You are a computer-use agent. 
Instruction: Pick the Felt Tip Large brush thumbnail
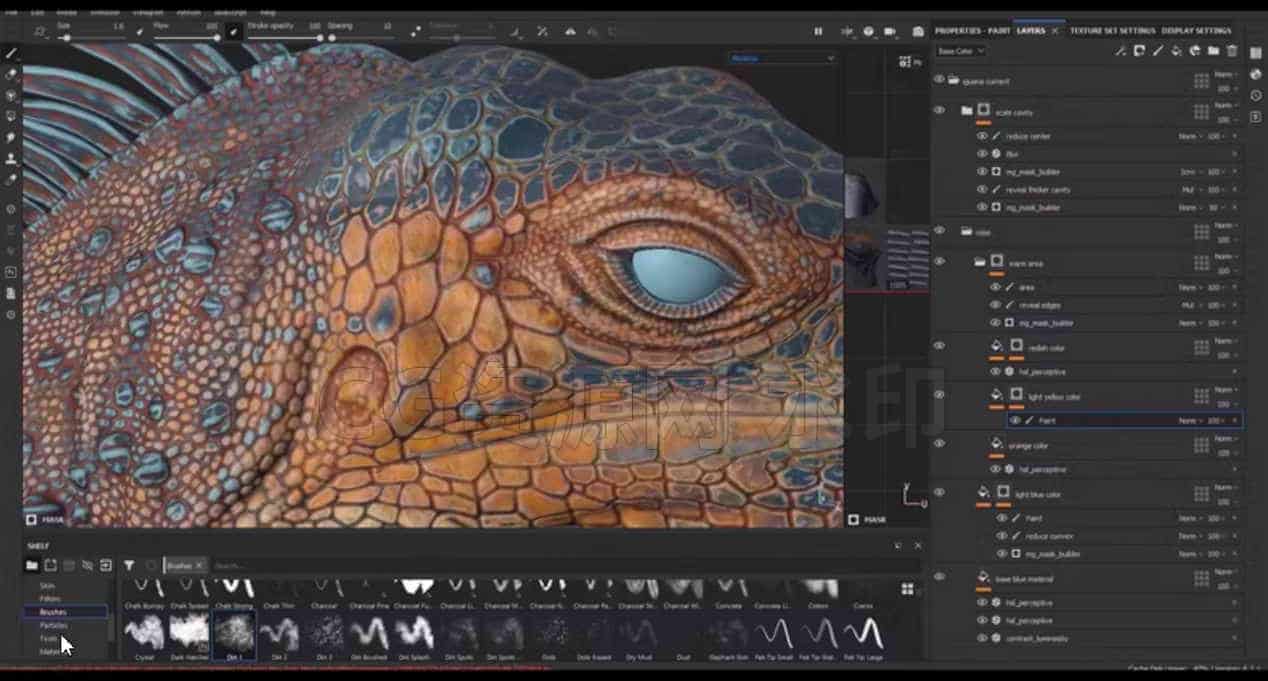(x=864, y=635)
